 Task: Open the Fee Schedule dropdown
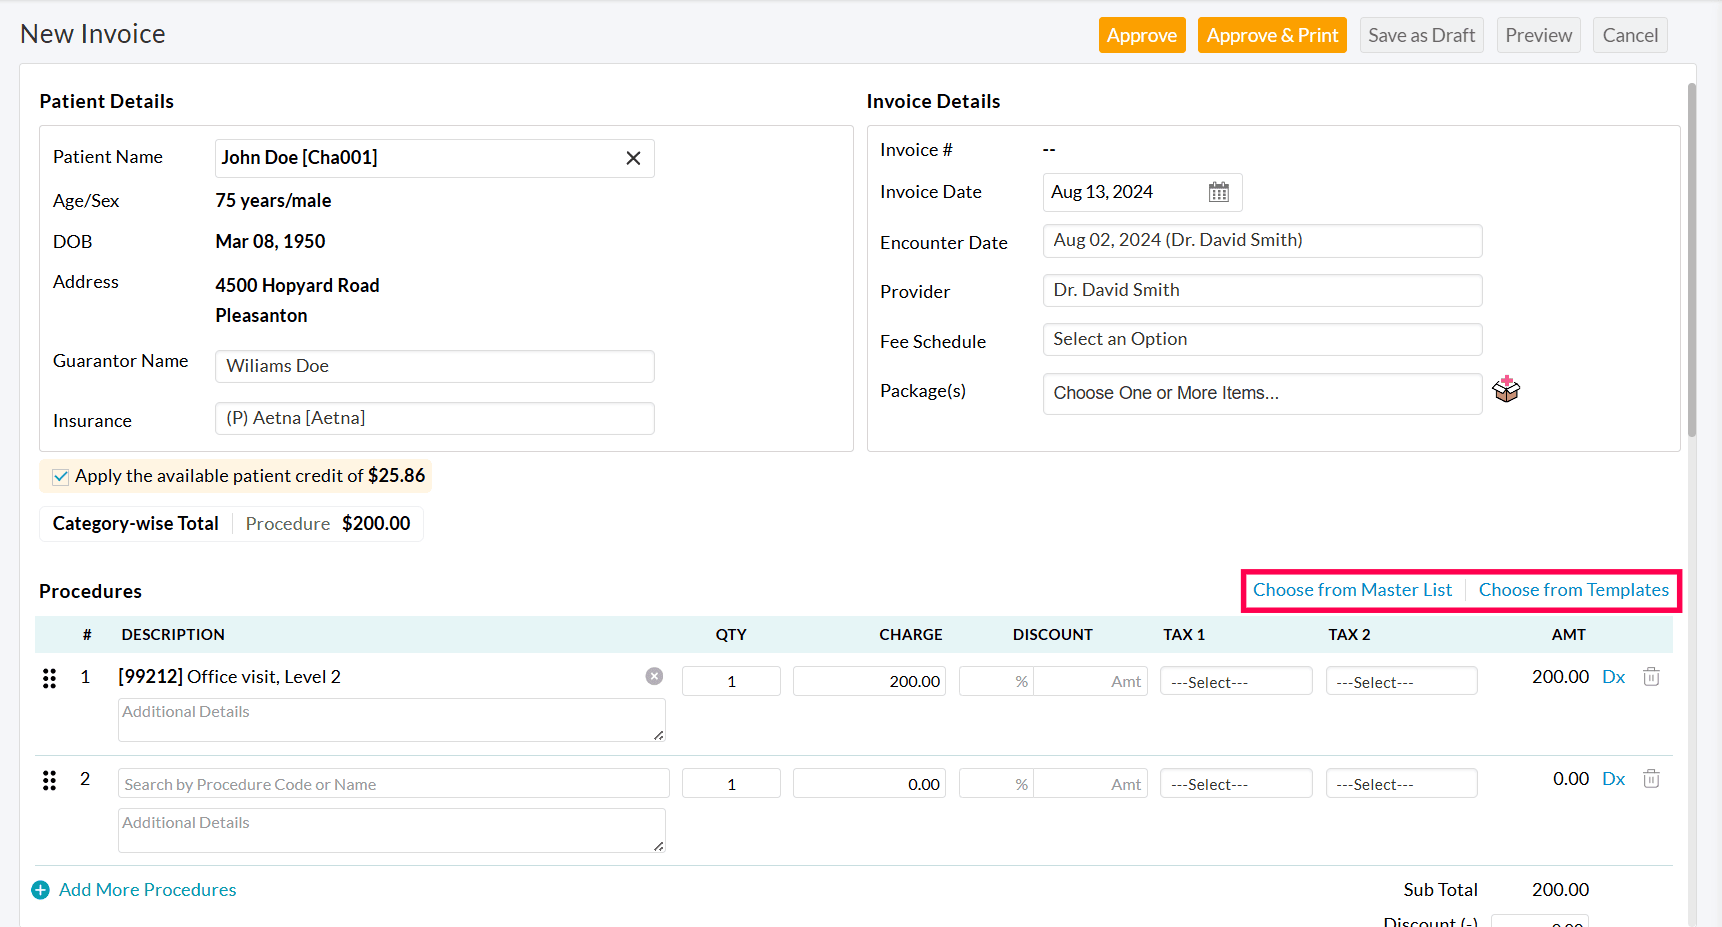pos(1261,339)
